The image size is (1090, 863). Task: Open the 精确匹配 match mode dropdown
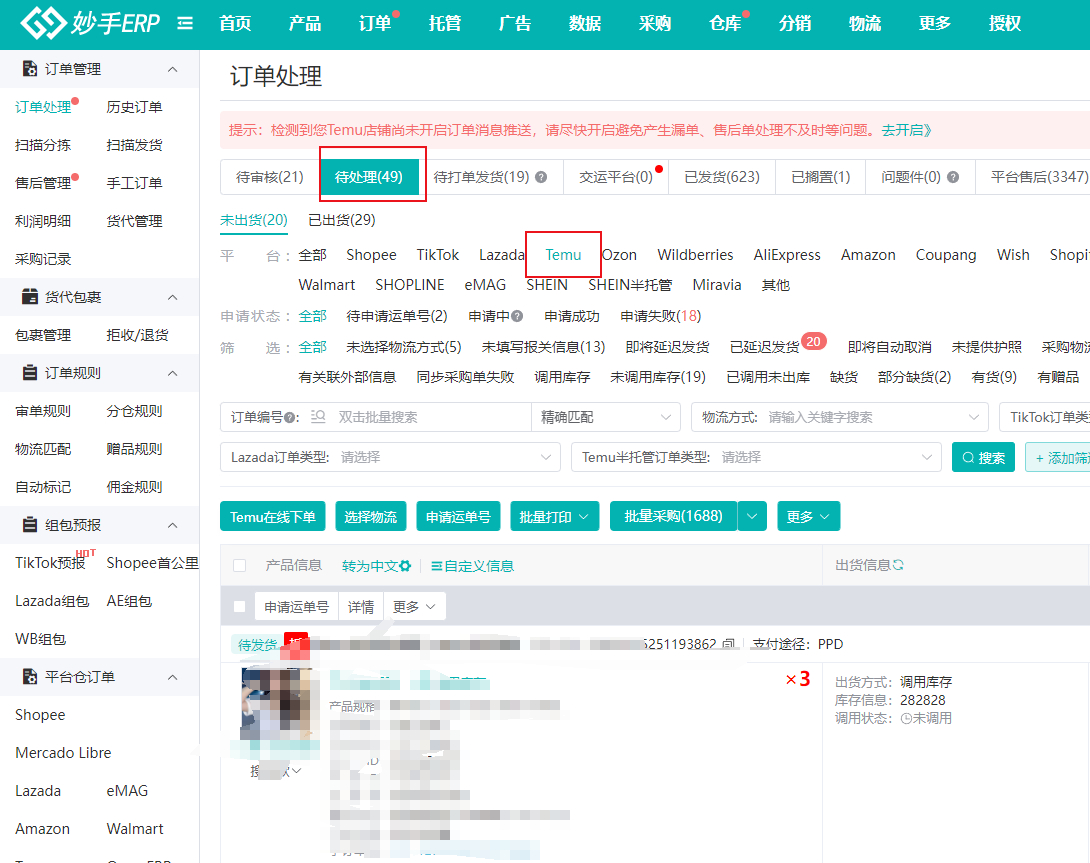(x=606, y=417)
